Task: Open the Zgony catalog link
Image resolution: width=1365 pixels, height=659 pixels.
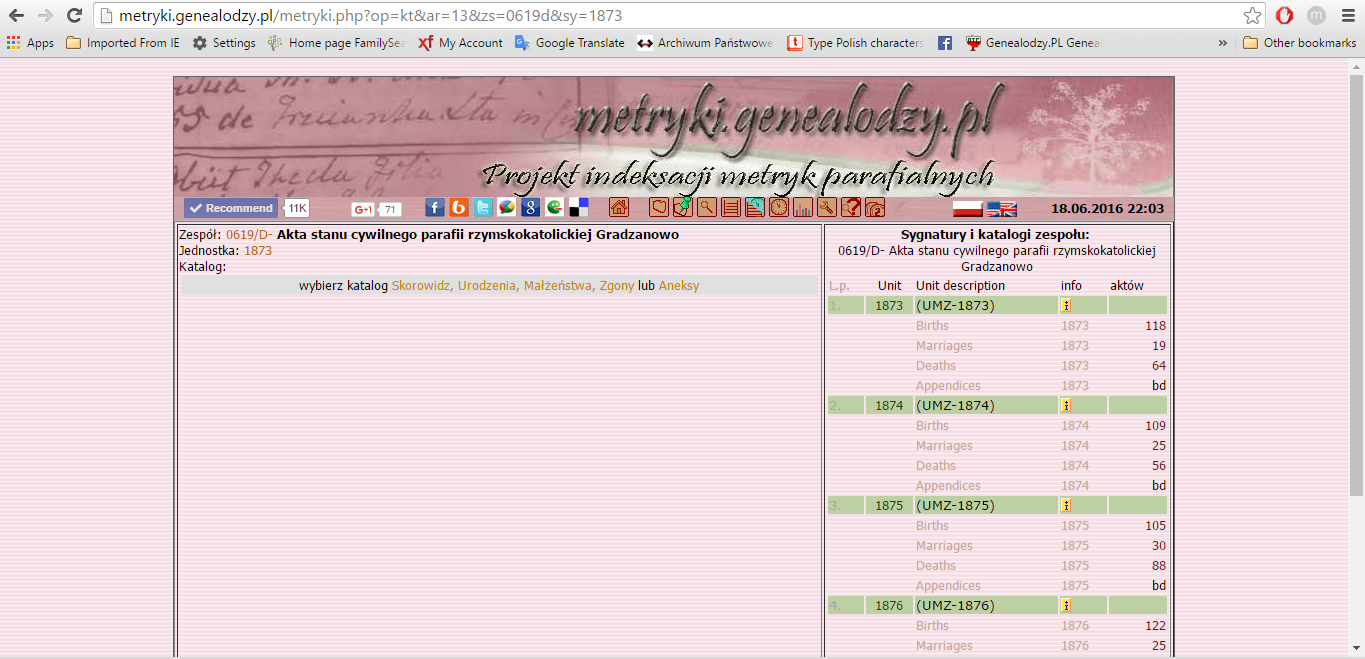Action: [615, 286]
